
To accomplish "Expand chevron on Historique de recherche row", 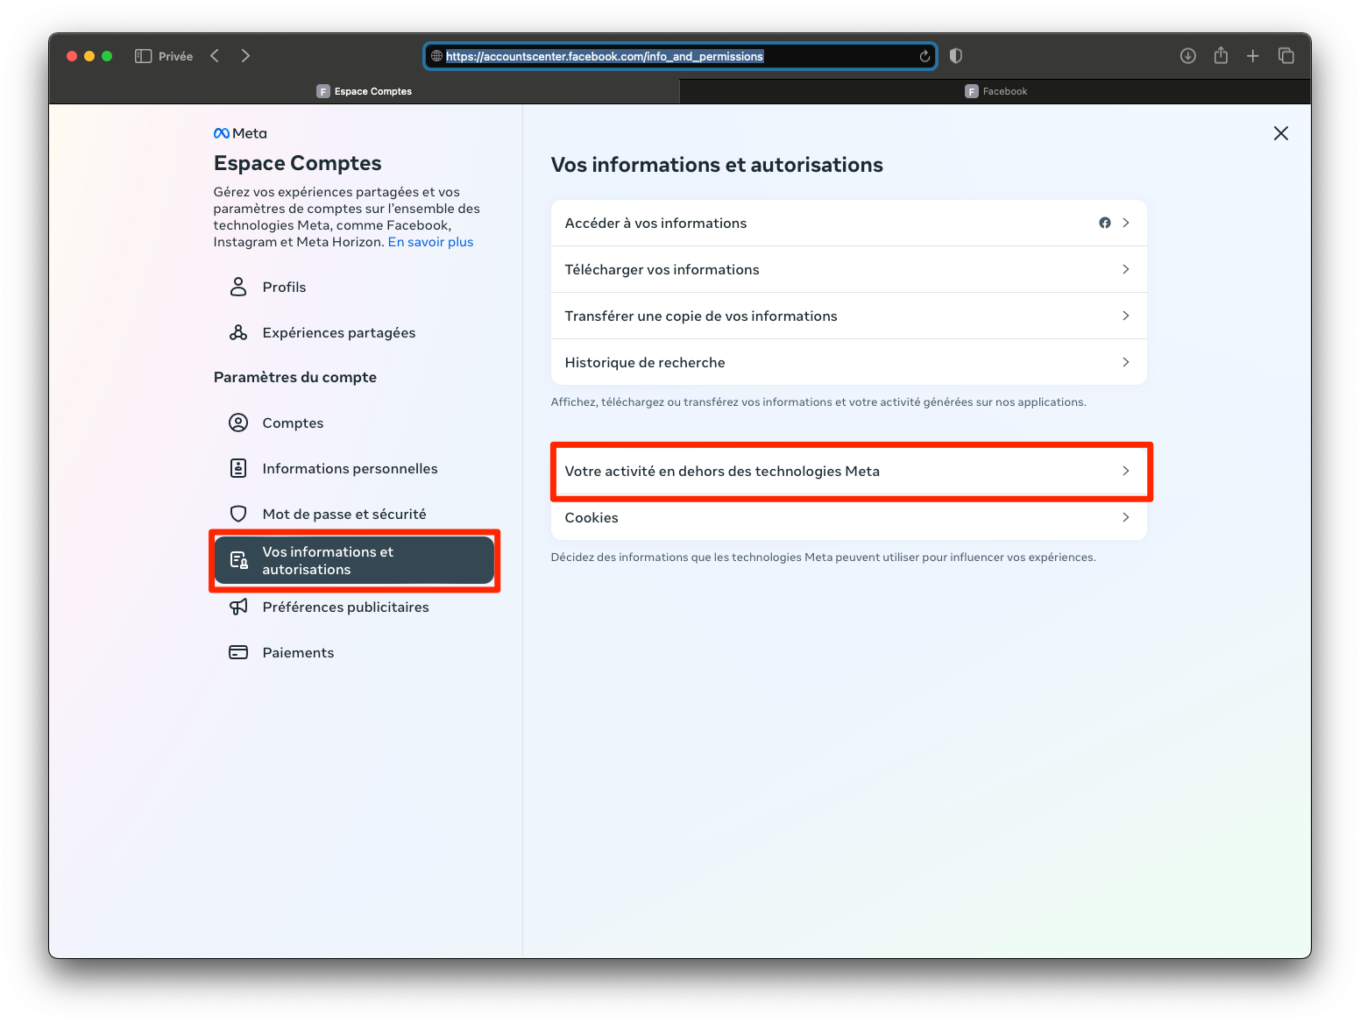I will click(1126, 362).
